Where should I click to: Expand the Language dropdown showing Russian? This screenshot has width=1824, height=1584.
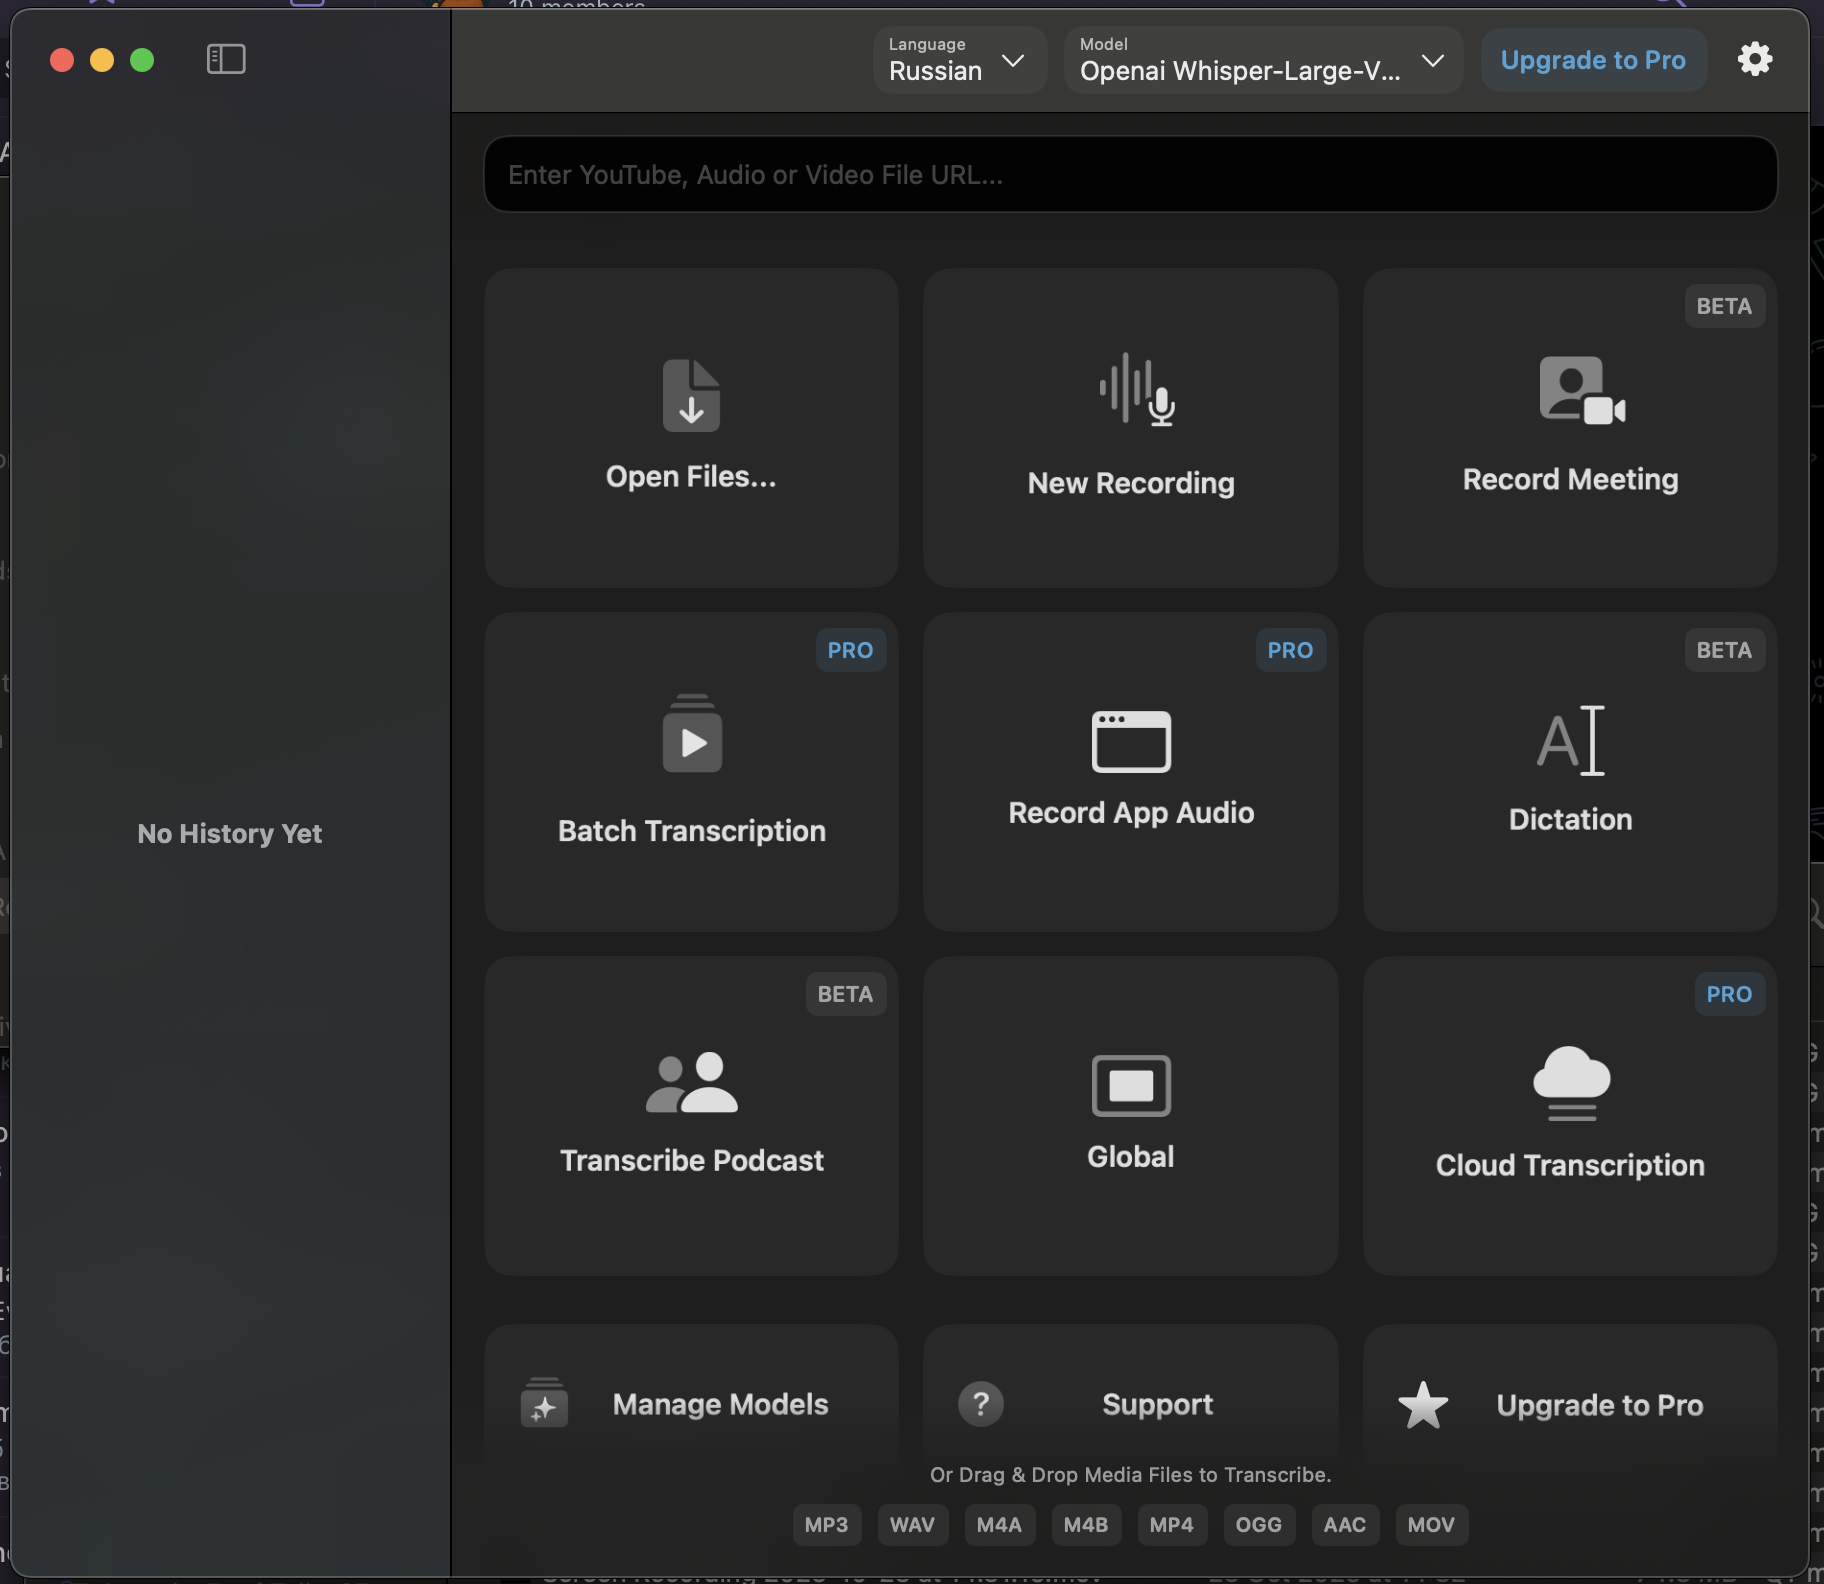(959, 61)
